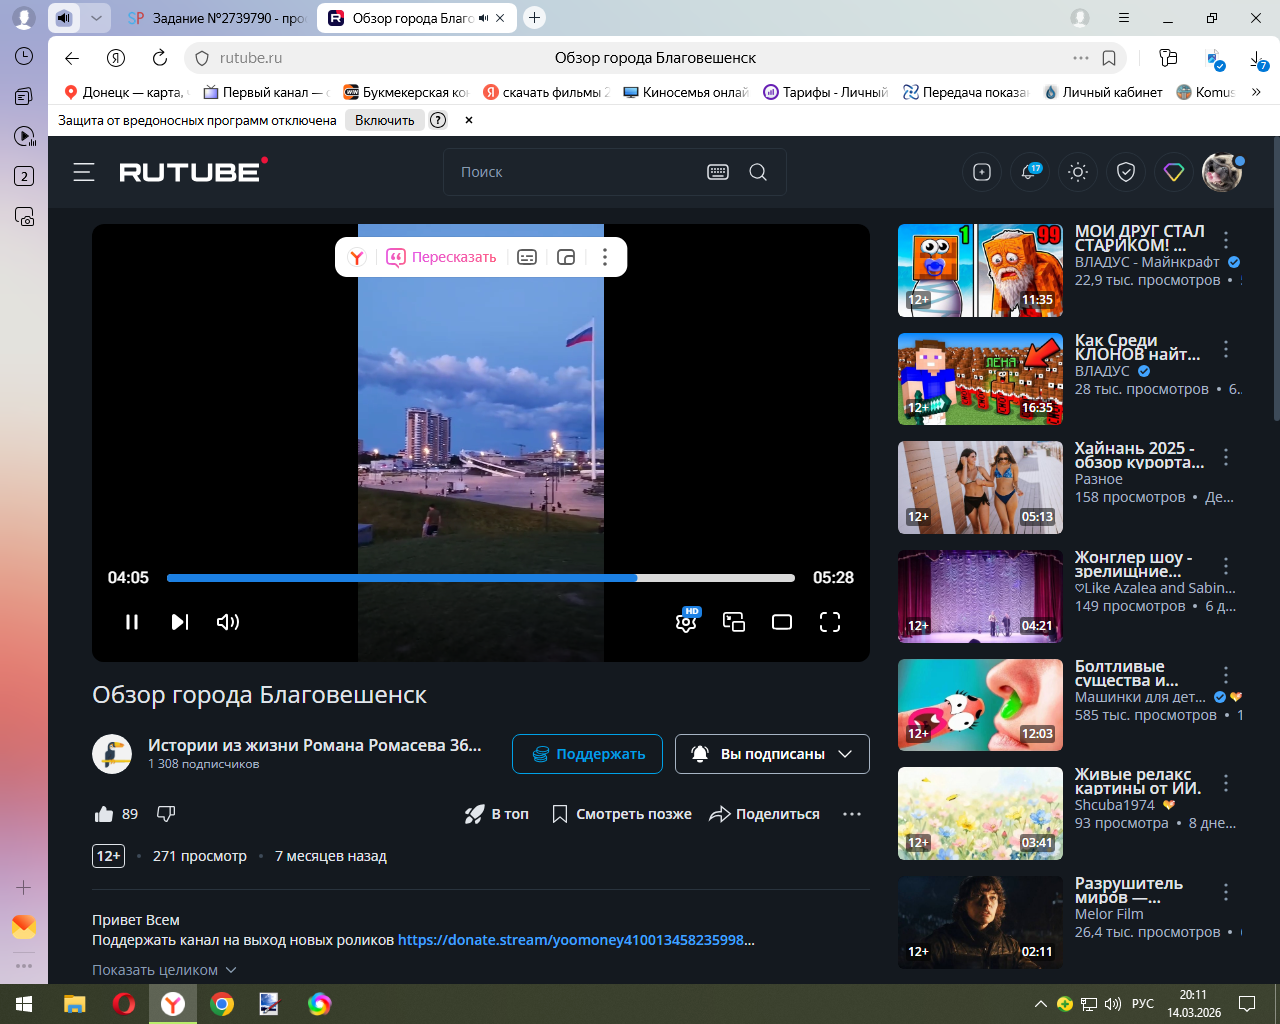1280x1024 pixels.
Task: Expand the 'Вы подписаны' subscription dropdown
Action: point(772,754)
